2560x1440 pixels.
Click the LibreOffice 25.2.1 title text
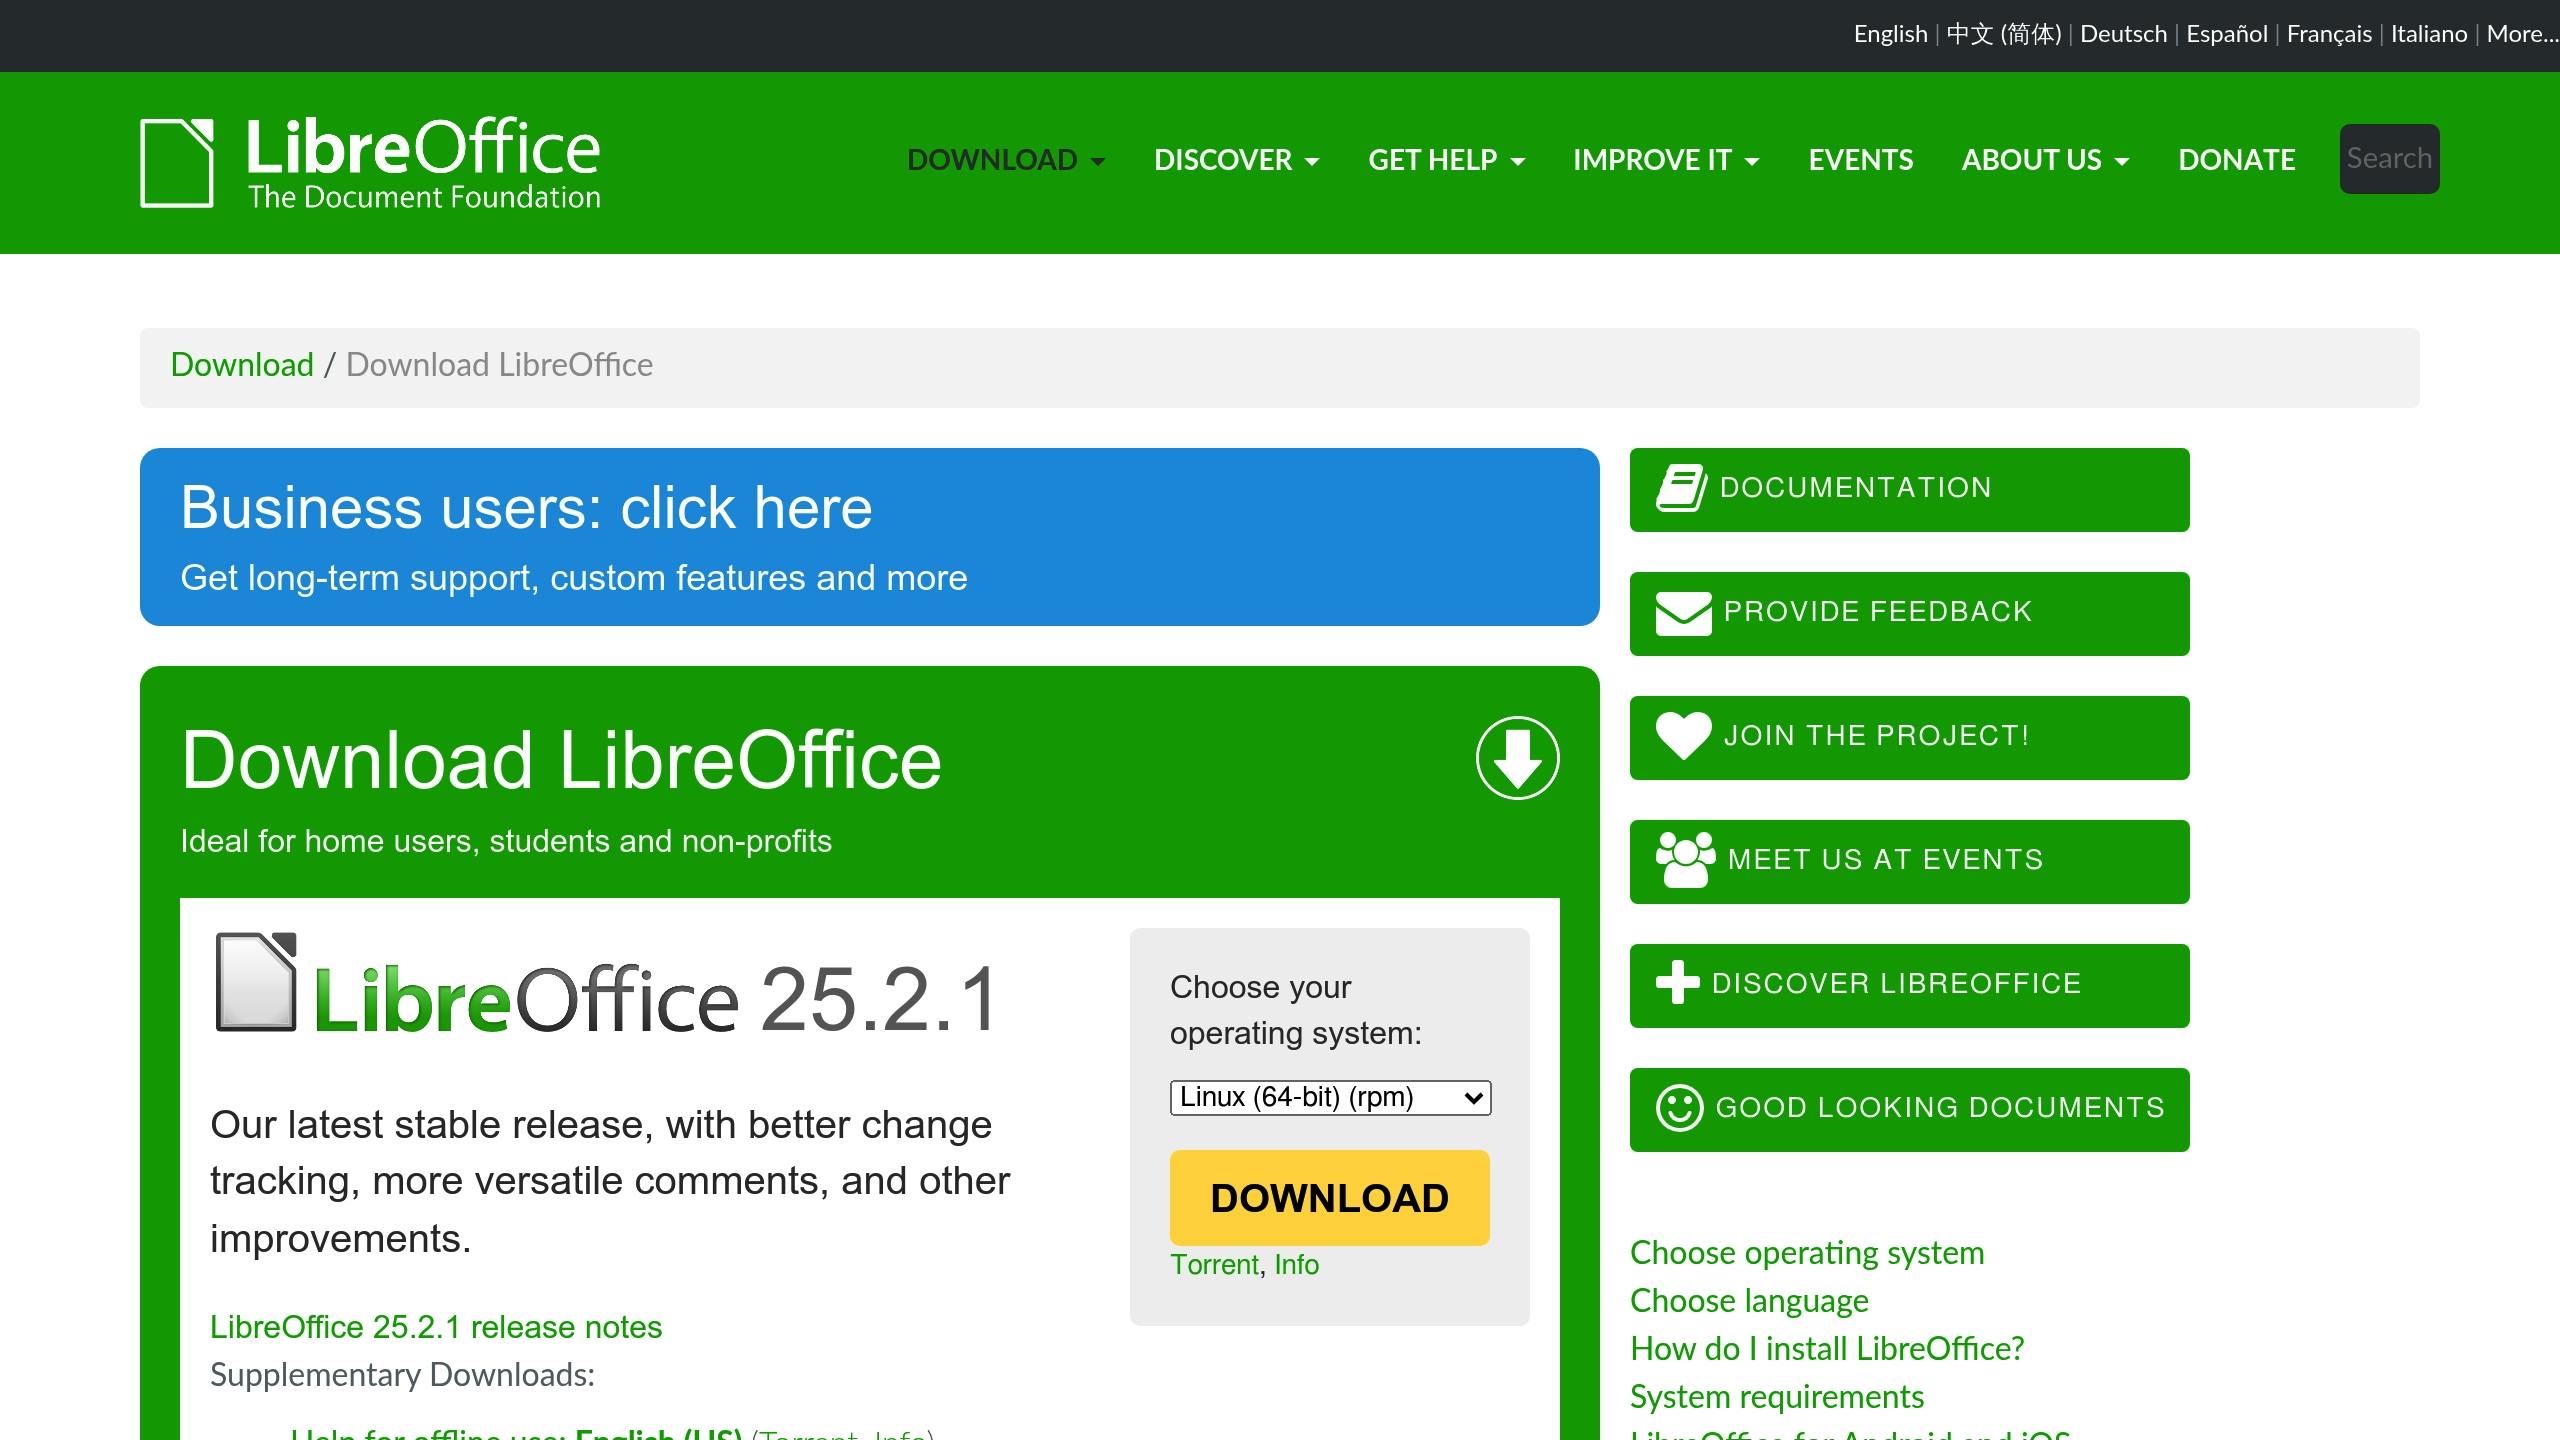[656, 998]
